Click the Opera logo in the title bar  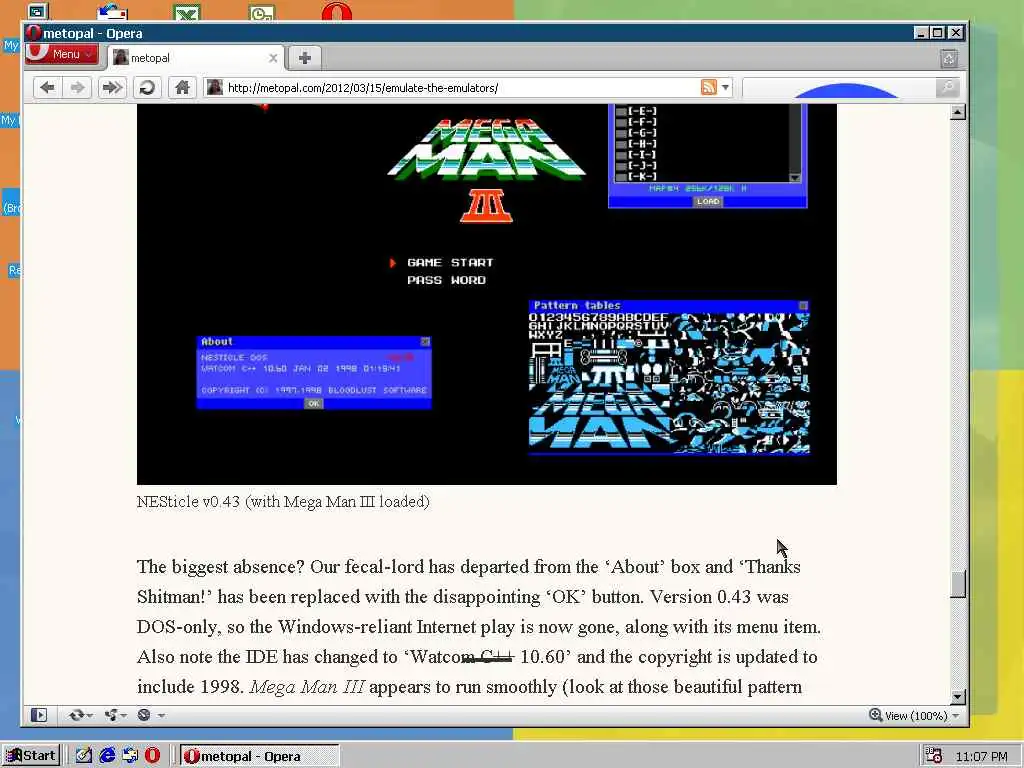(x=34, y=33)
